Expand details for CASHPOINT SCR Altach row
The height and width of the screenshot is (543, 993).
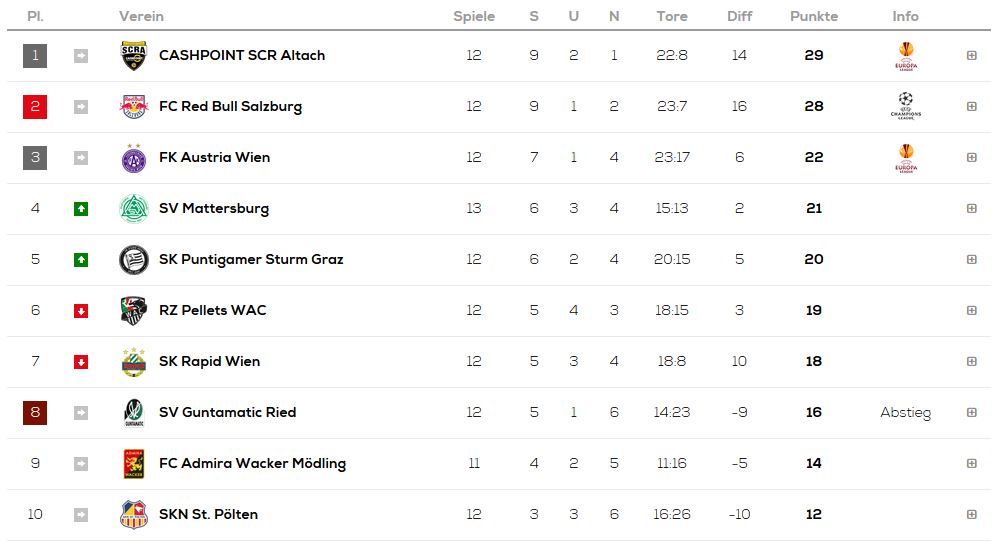(971, 56)
